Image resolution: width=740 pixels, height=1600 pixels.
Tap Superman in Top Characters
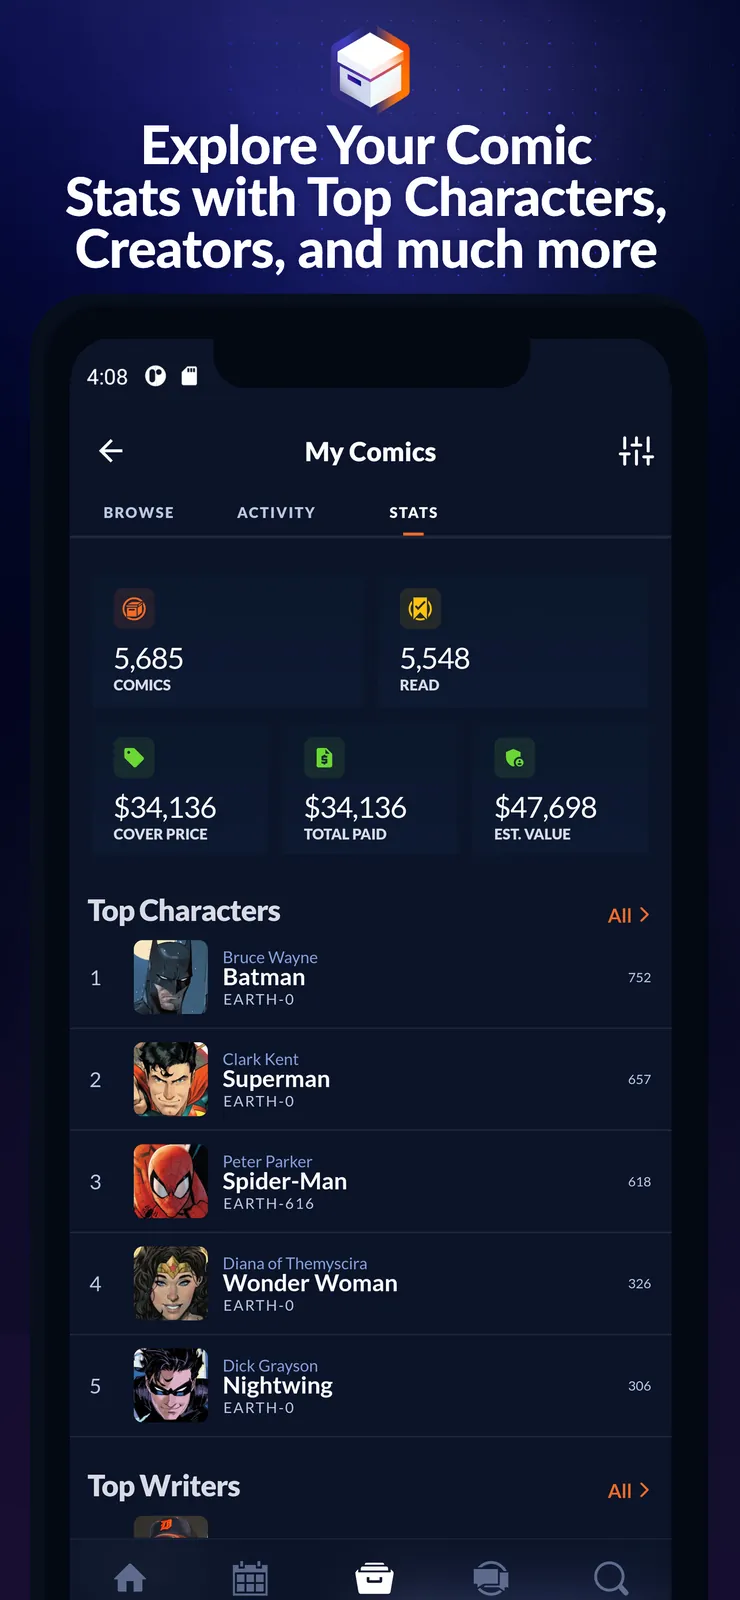(276, 1079)
